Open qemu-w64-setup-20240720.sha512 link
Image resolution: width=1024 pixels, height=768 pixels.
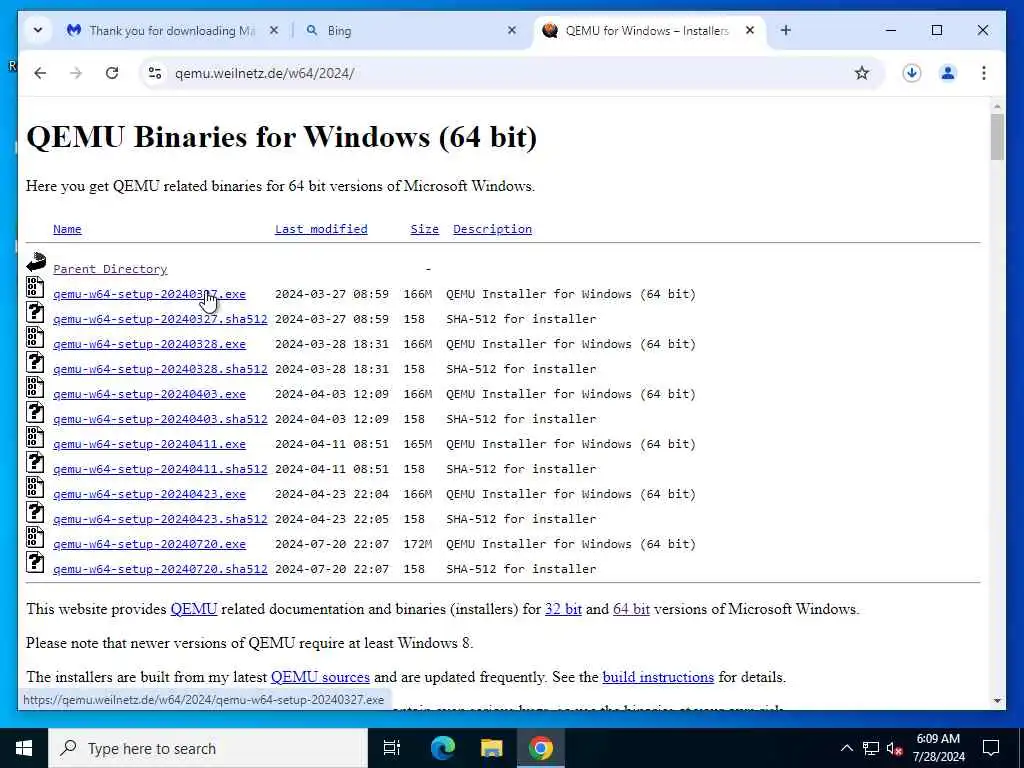click(160, 569)
